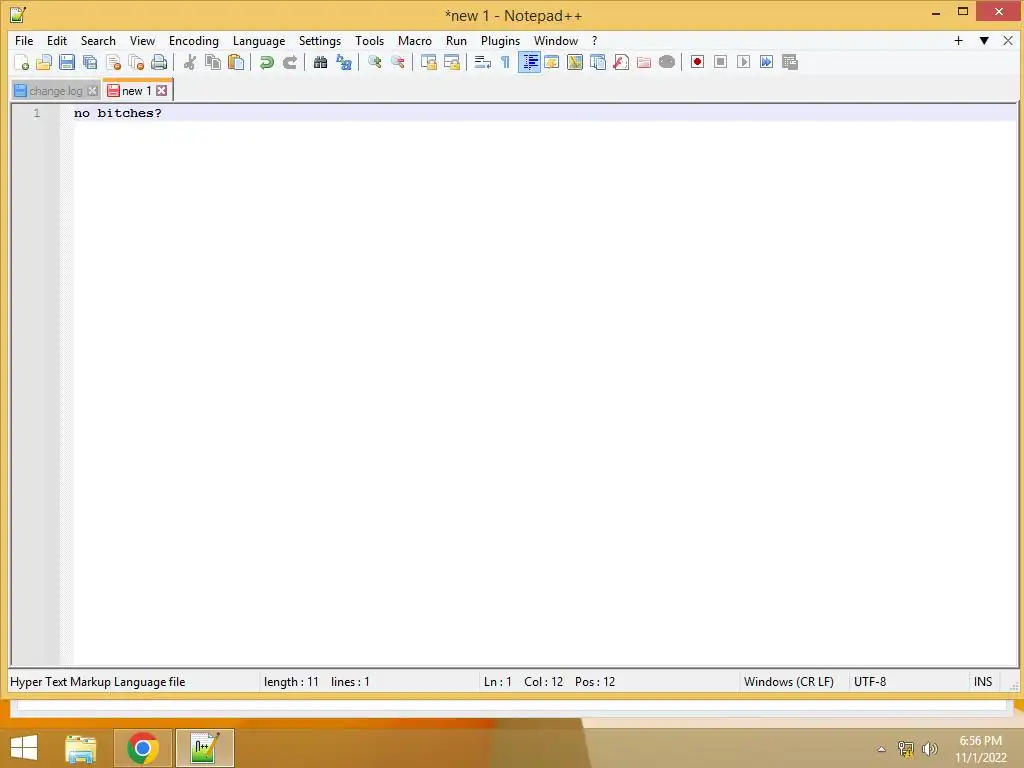Open the Encoding menu
The width and height of the screenshot is (1024, 768).
(193, 40)
